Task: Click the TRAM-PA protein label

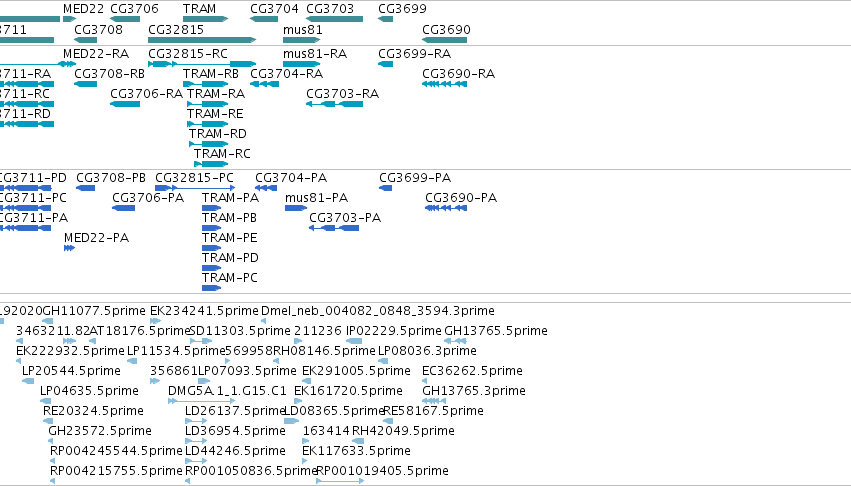Action: coord(231,198)
